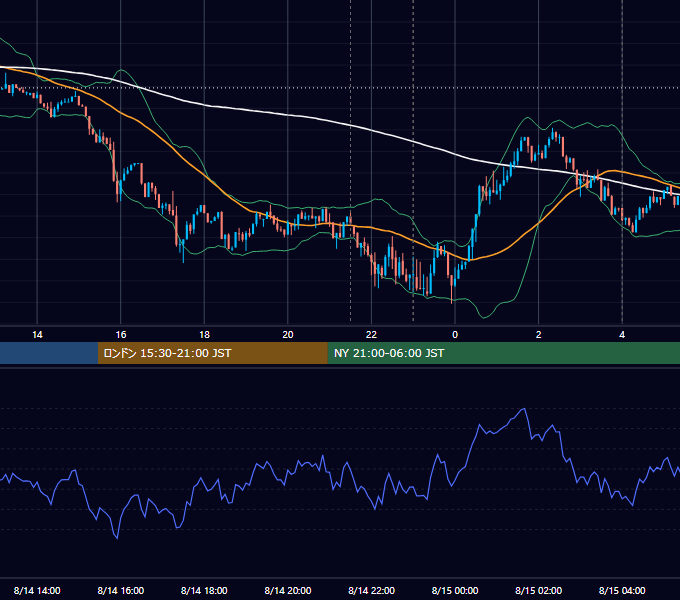Click the 8/14 16:00 date label
This screenshot has height=600, width=680.
pyautogui.click(x=121, y=590)
